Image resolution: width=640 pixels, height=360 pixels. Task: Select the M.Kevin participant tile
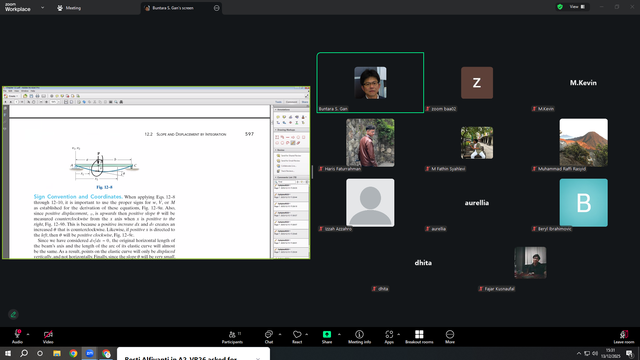pyautogui.click(x=583, y=83)
